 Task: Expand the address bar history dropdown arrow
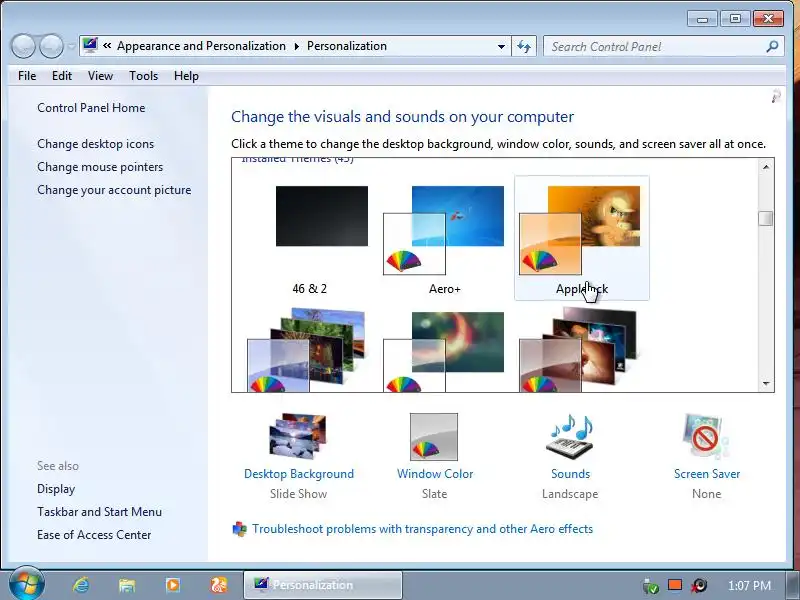pyautogui.click(x=502, y=46)
